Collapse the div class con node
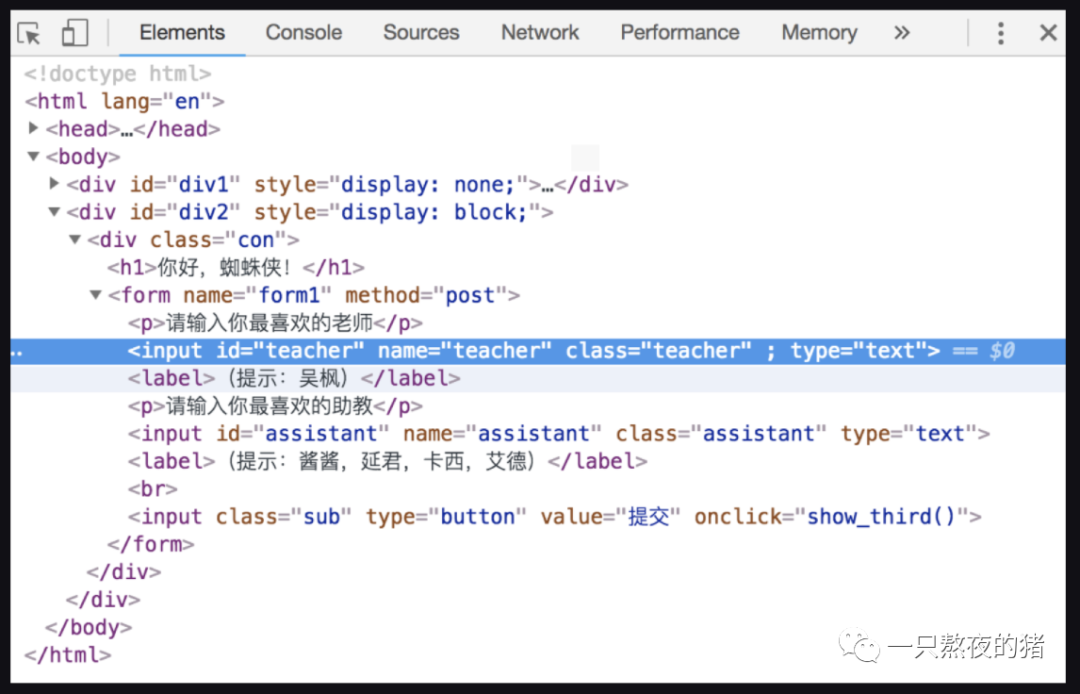This screenshot has width=1080, height=694. click(74, 239)
